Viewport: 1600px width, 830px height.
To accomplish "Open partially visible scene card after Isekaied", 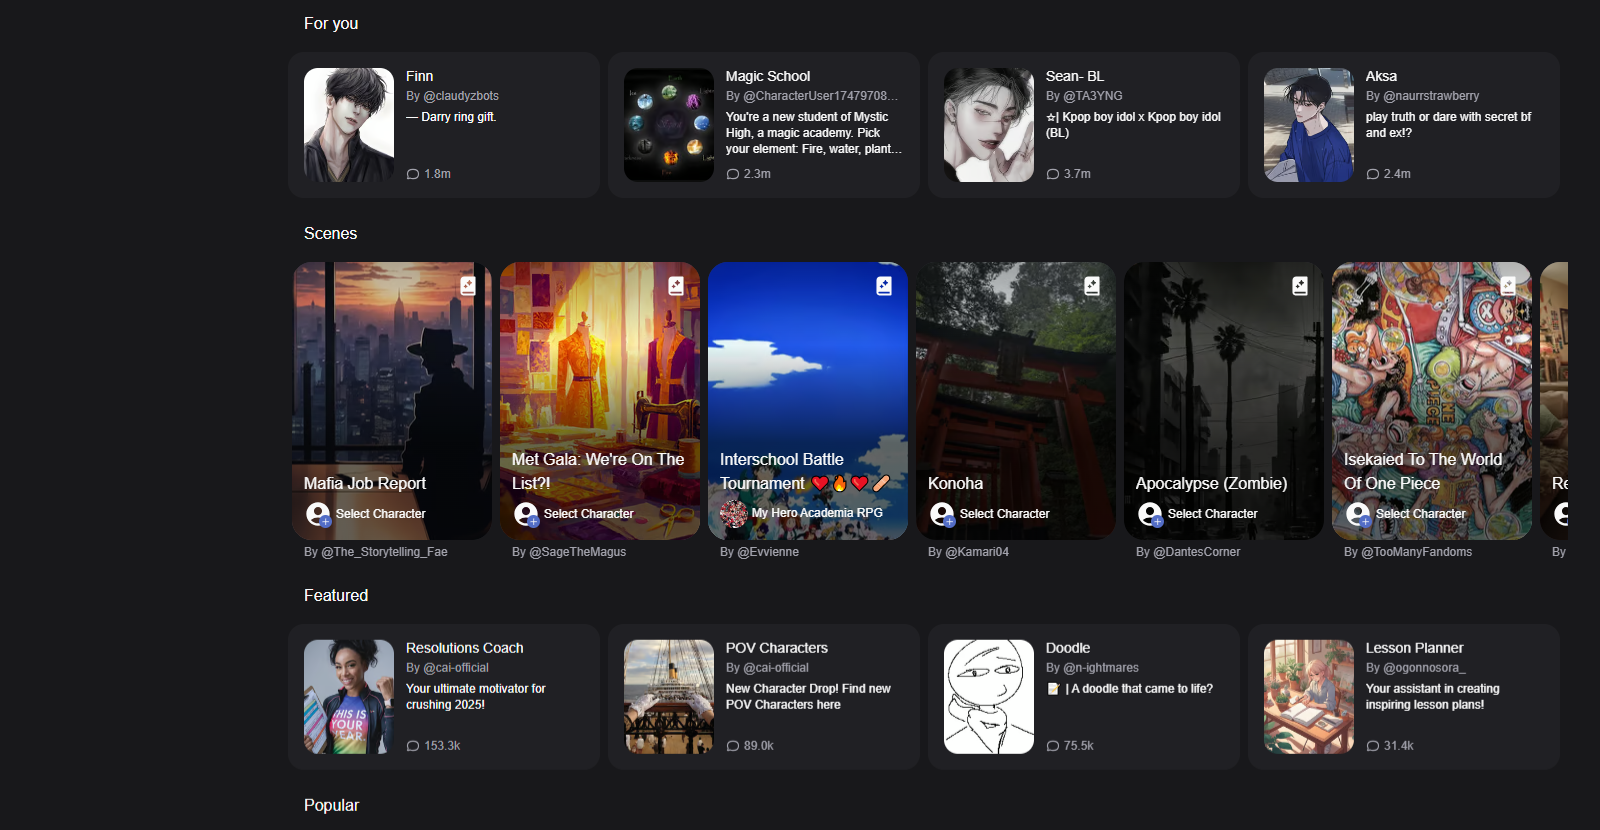I will (x=1554, y=401).
